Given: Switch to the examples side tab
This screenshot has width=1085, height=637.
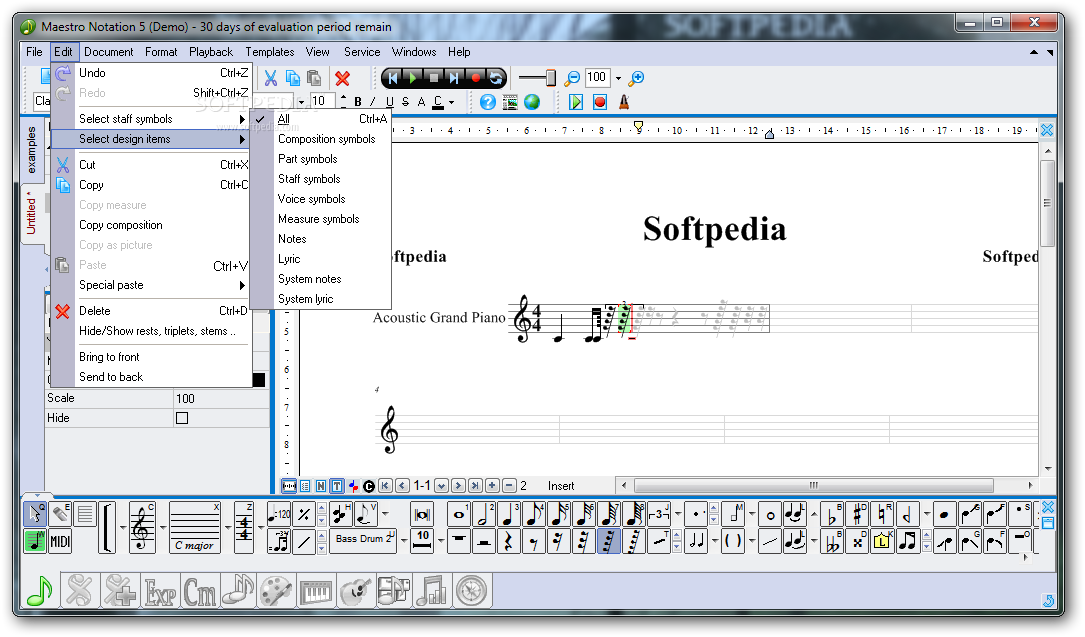Looking at the screenshot, I should pos(31,150).
